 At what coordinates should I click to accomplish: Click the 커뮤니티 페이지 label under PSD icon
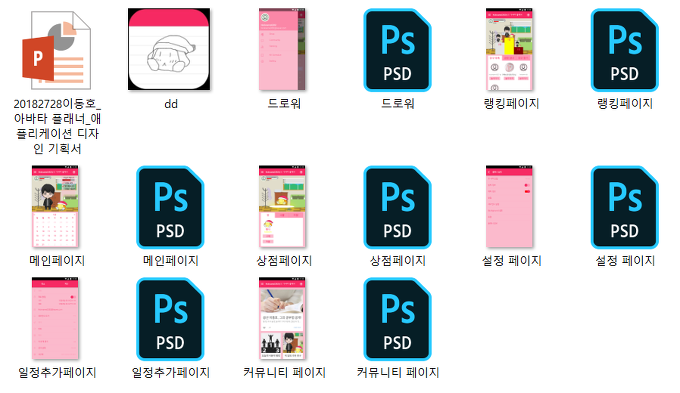click(398, 372)
